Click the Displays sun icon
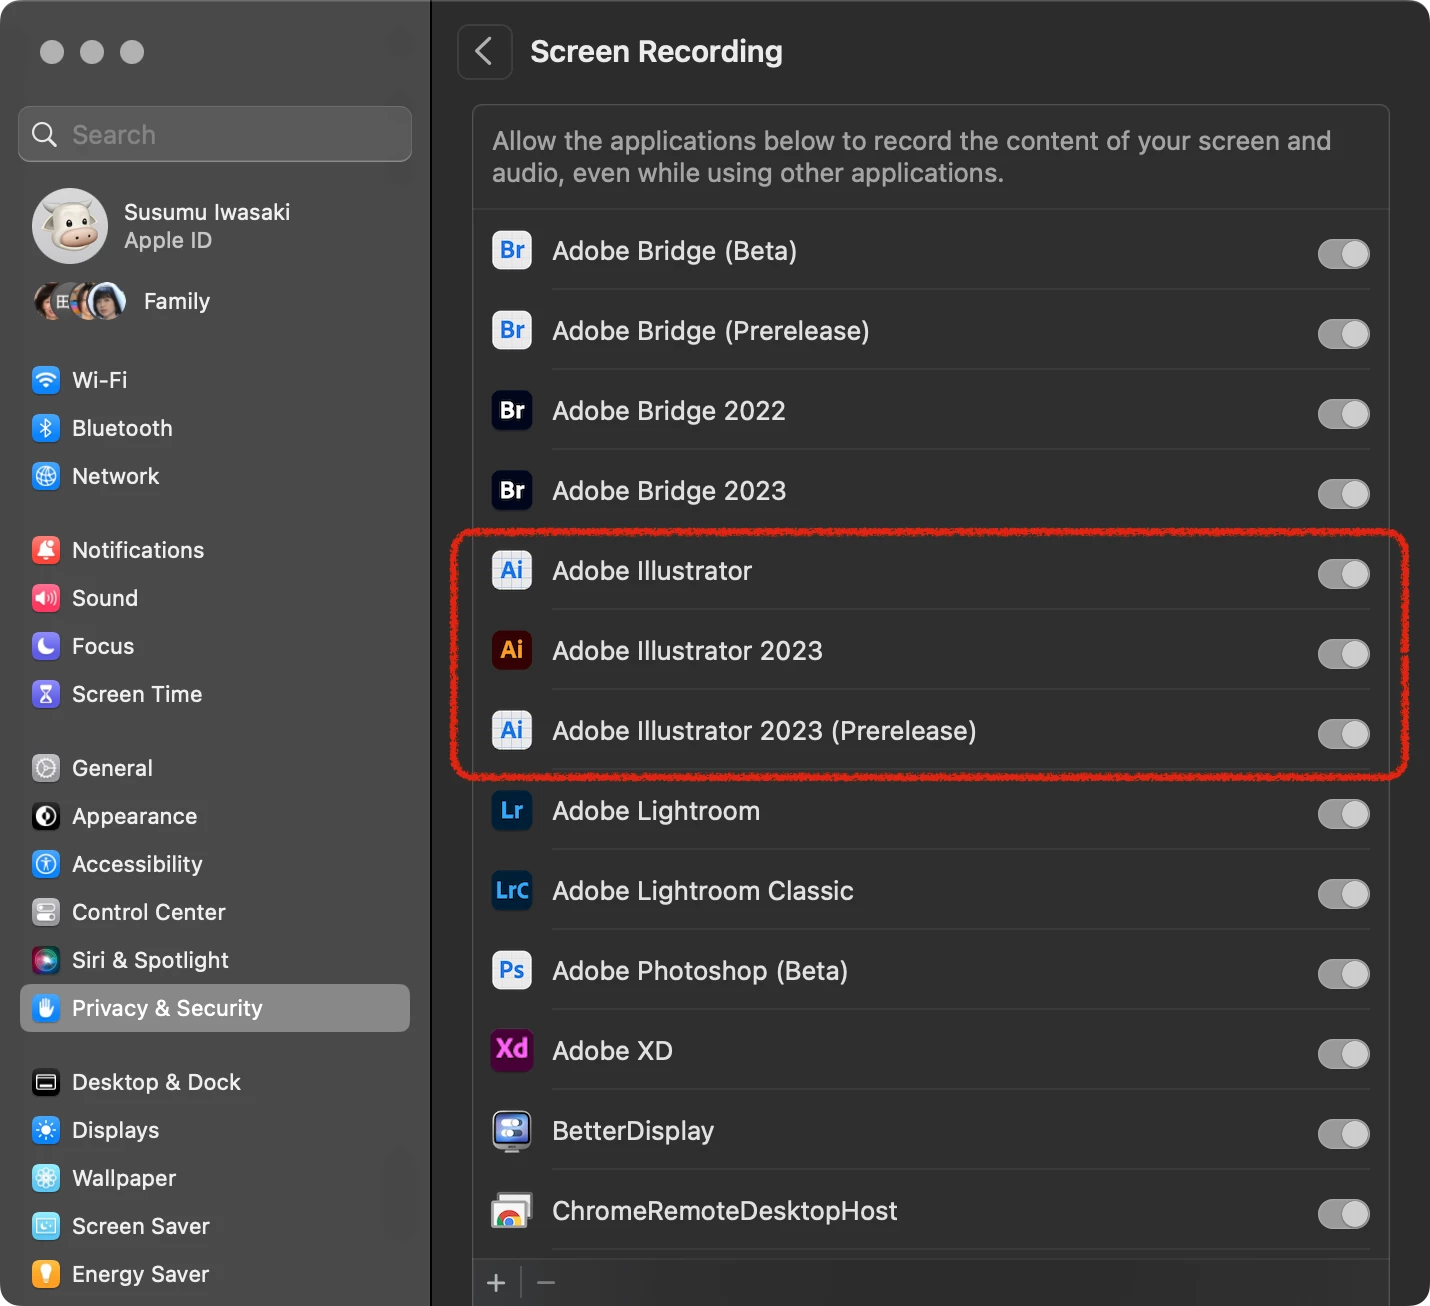This screenshot has height=1306, width=1430. click(46, 1130)
